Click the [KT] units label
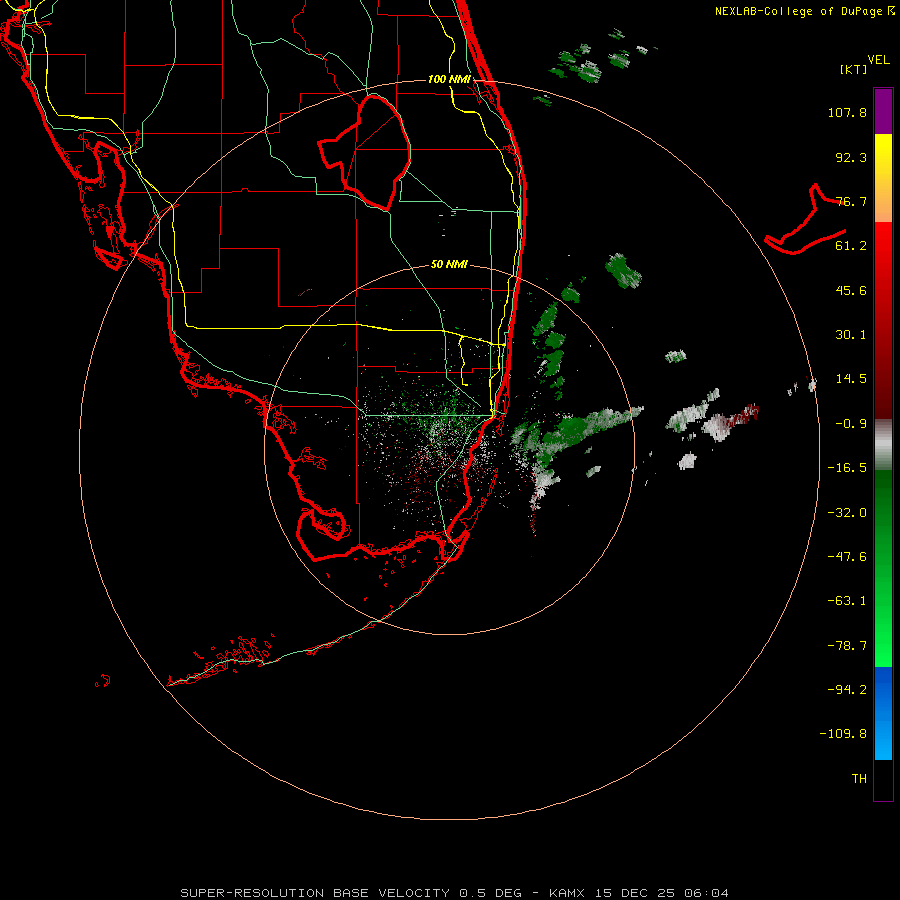The height and width of the screenshot is (900, 900). click(x=854, y=69)
